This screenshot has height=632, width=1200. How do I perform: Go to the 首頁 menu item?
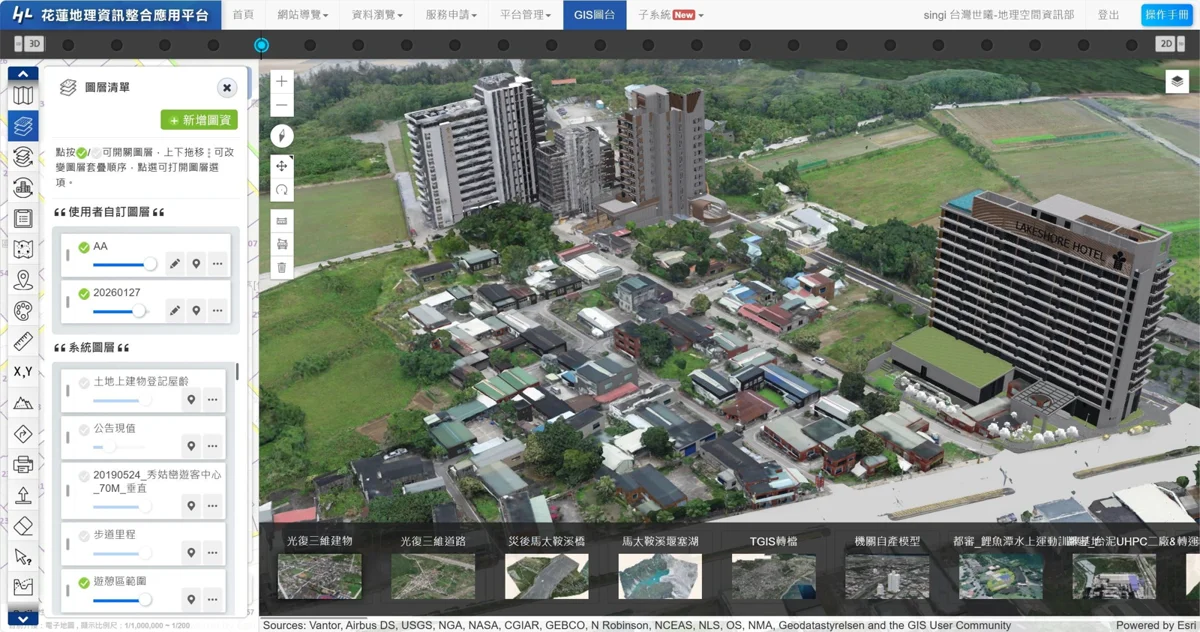[243, 15]
